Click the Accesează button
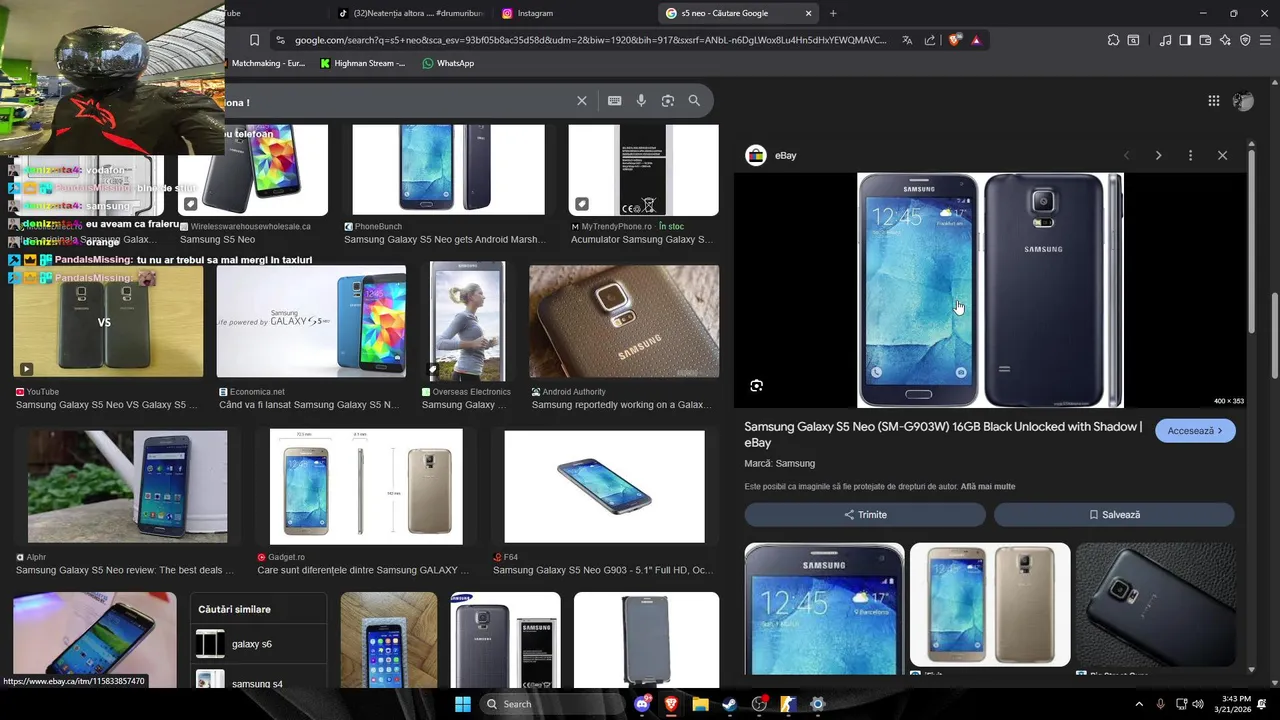 pos(1195,431)
